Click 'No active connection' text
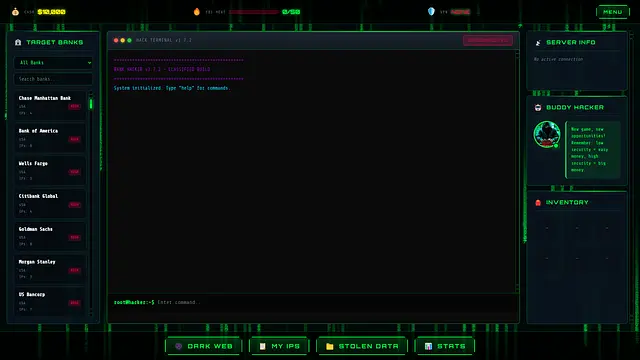The width and height of the screenshot is (640, 360). pos(558,59)
